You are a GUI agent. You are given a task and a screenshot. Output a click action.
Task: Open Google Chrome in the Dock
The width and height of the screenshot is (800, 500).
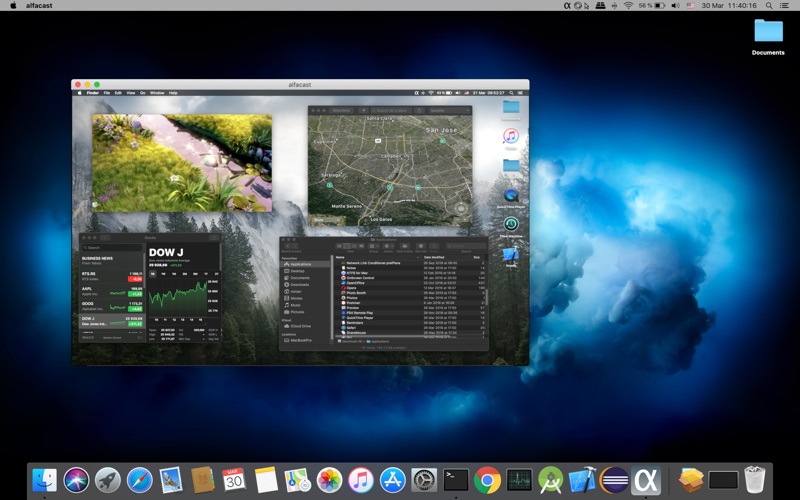[x=487, y=480]
